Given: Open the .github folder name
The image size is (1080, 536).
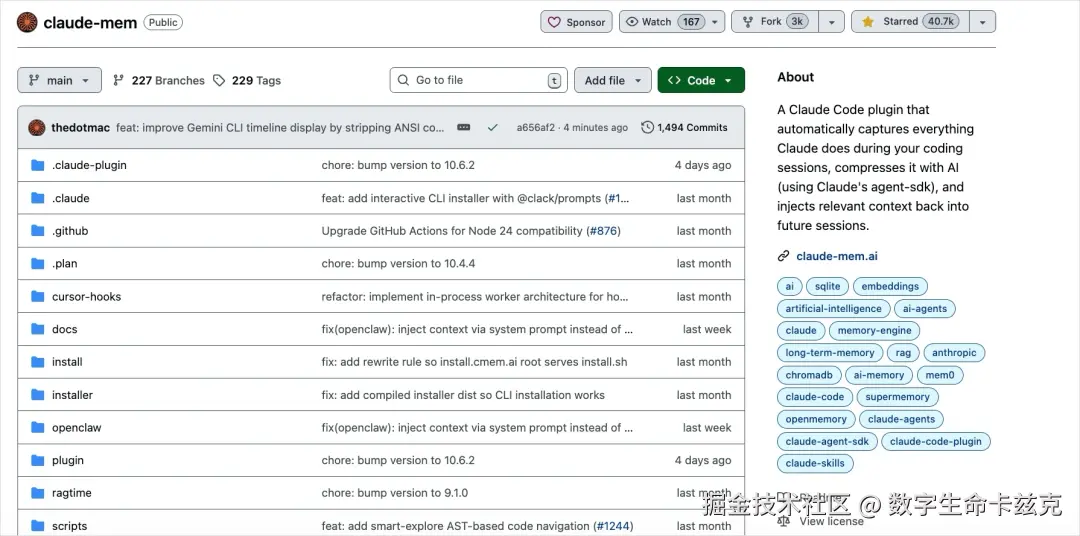Looking at the screenshot, I should tap(70, 231).
